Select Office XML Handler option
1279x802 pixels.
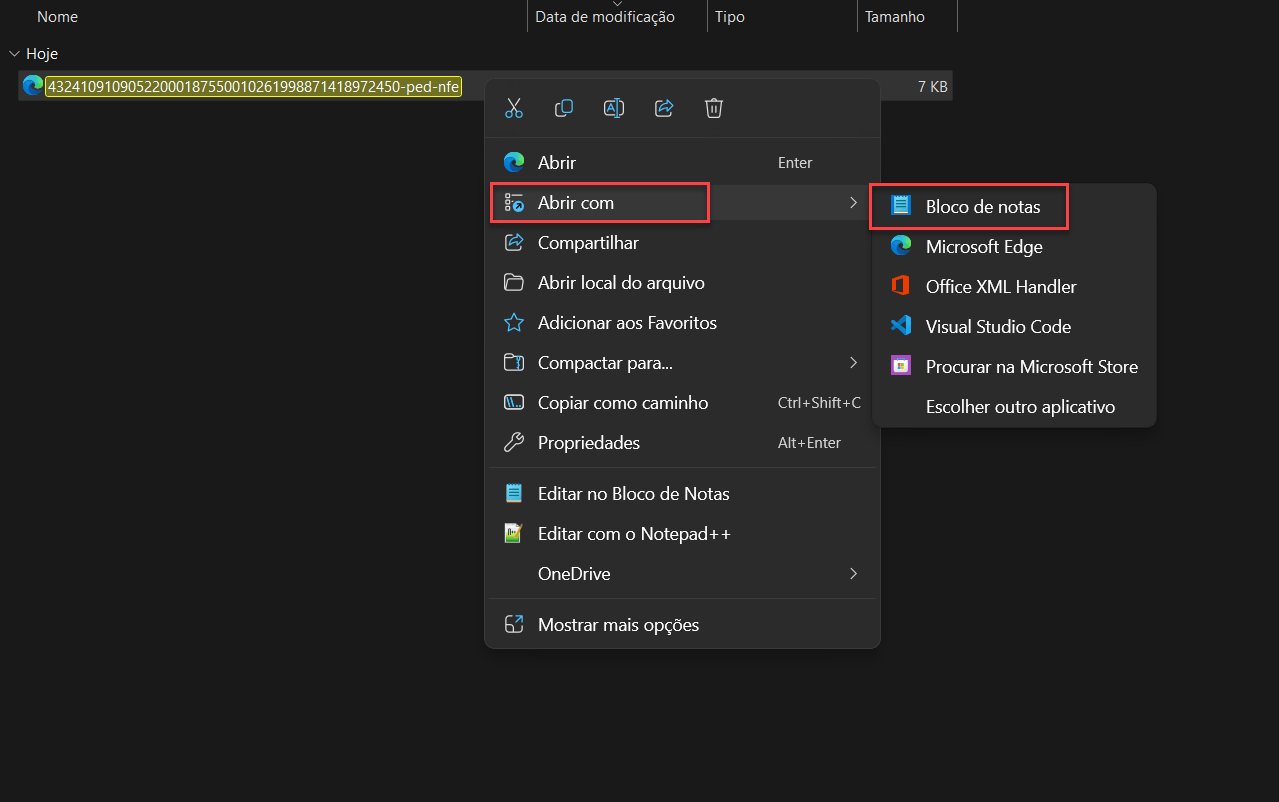click(x=1000, y=287)
